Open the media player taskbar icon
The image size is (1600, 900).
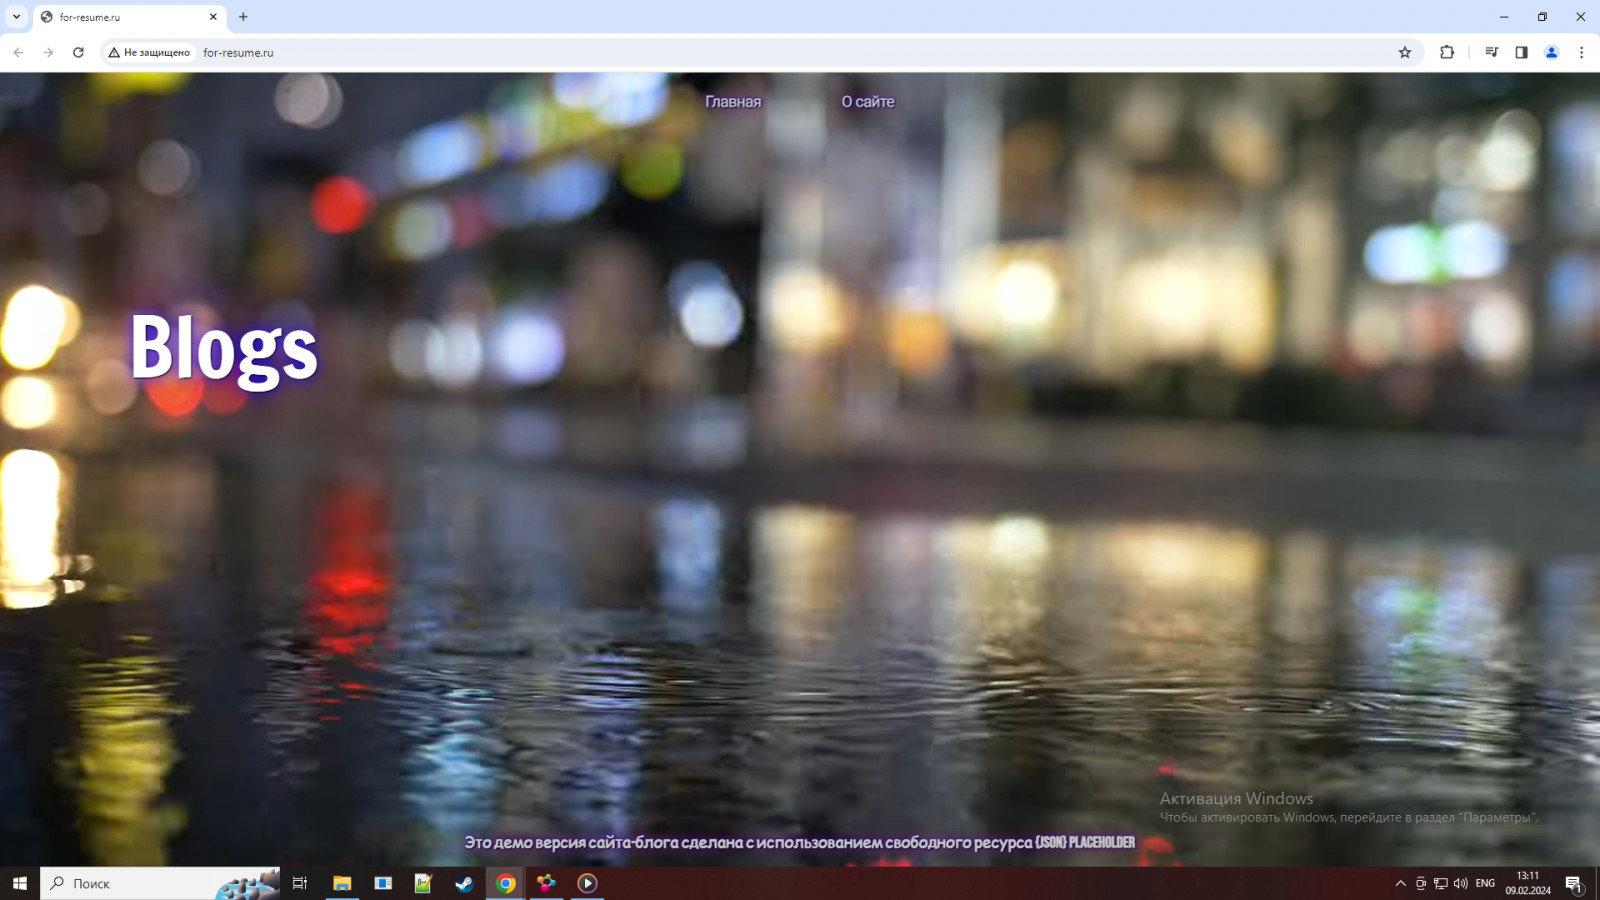click(587, 883)
